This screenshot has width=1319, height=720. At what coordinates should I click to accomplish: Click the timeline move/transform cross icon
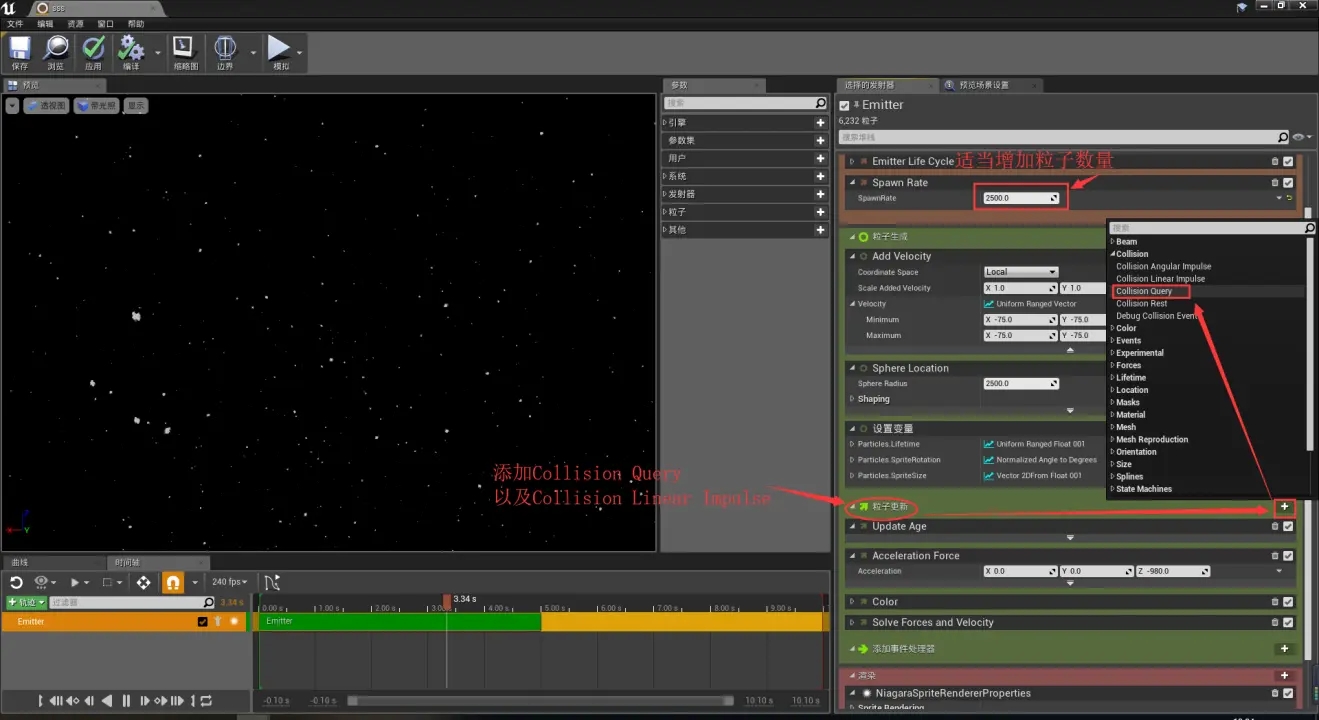[x=144, y=582]
